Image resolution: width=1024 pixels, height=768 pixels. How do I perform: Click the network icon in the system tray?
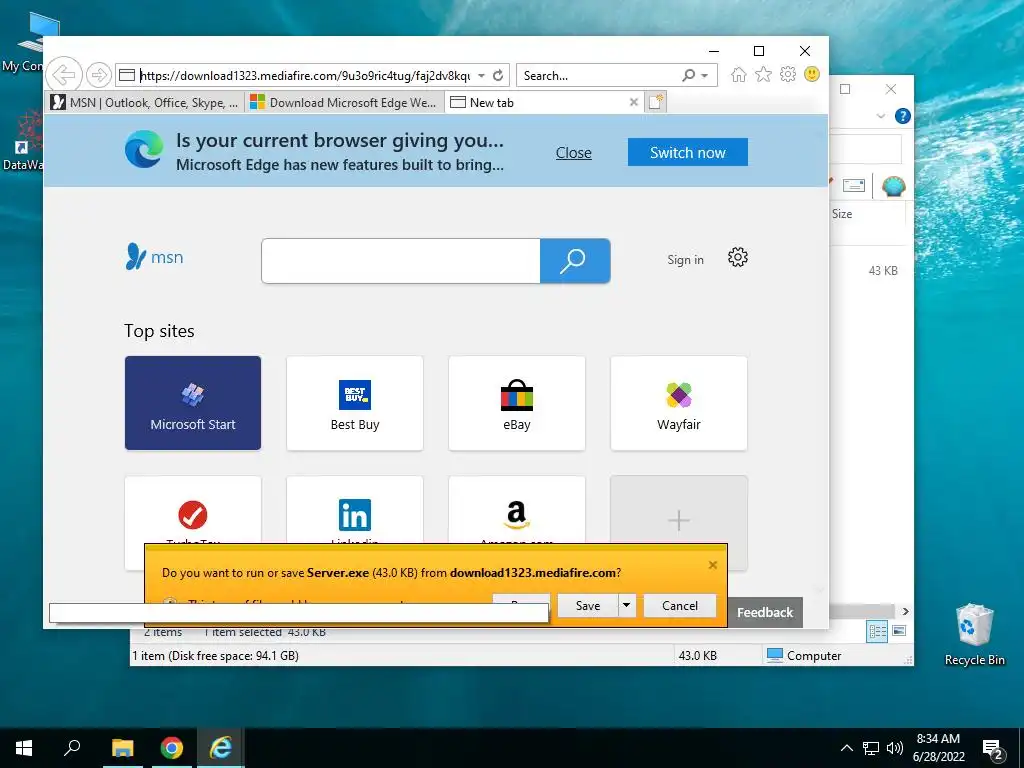[871, 748]
